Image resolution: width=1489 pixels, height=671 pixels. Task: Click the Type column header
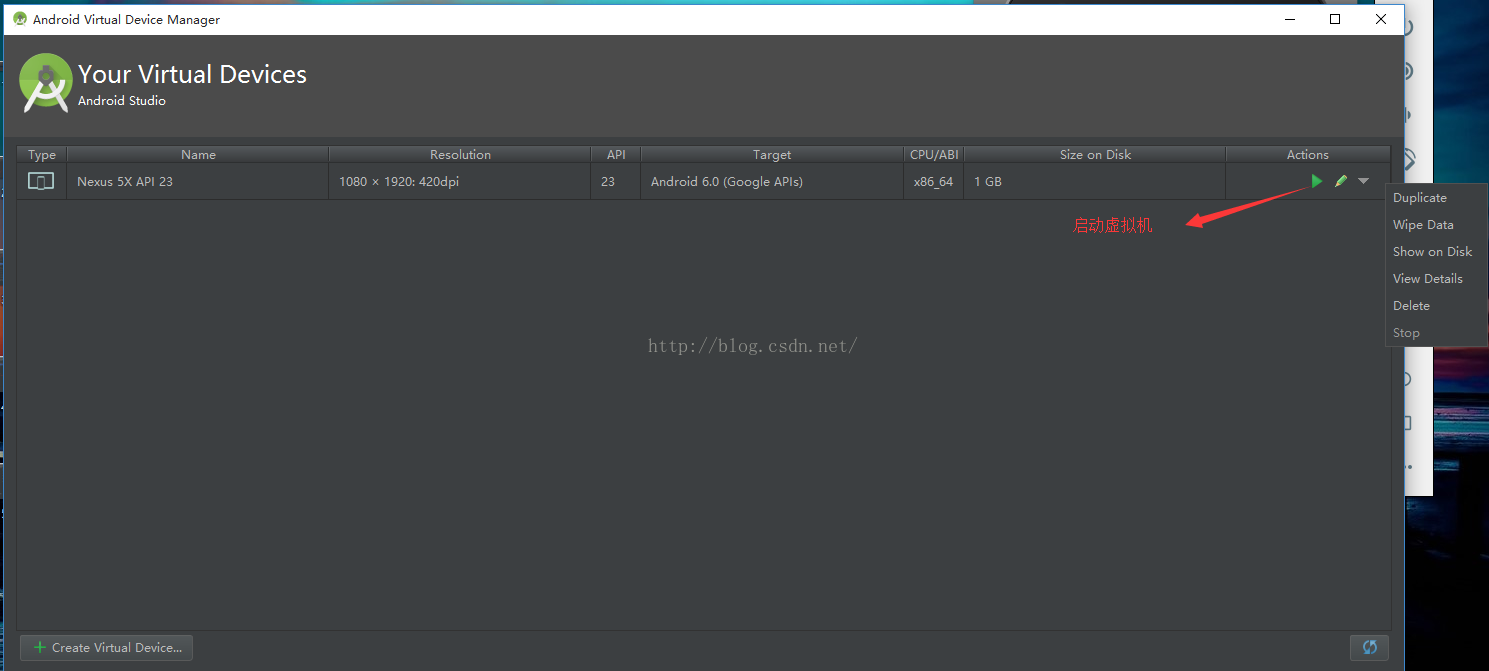coord(42,154)
